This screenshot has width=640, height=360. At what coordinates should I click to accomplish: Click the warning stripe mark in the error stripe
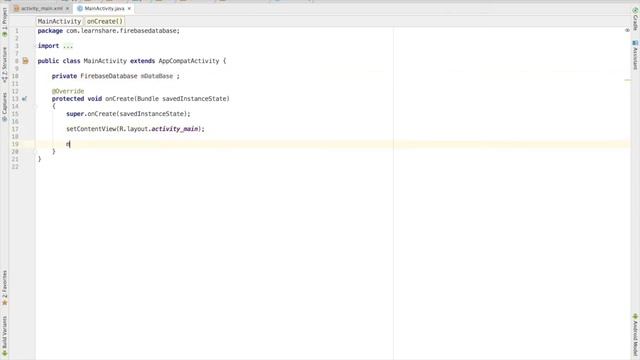click(627, 80)
